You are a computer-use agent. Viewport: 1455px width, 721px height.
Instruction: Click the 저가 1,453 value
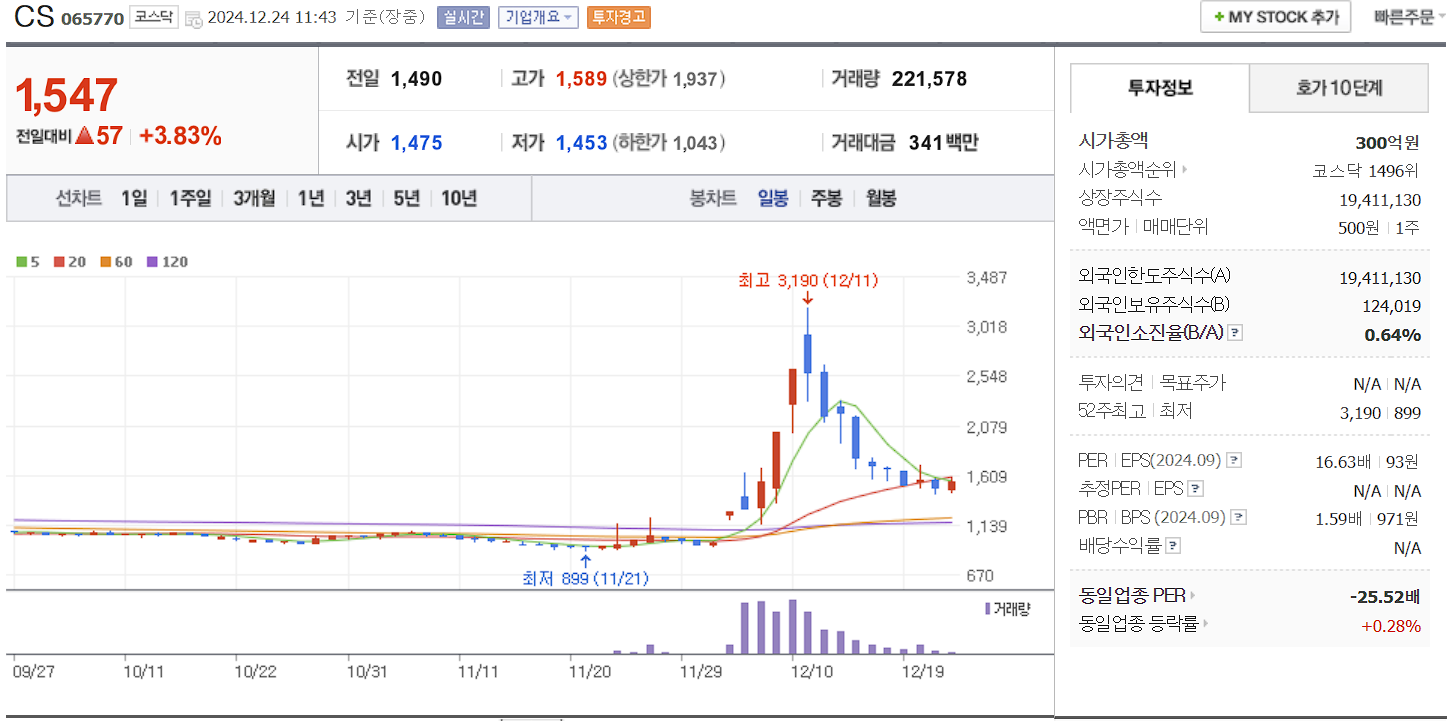pos(581,143)
